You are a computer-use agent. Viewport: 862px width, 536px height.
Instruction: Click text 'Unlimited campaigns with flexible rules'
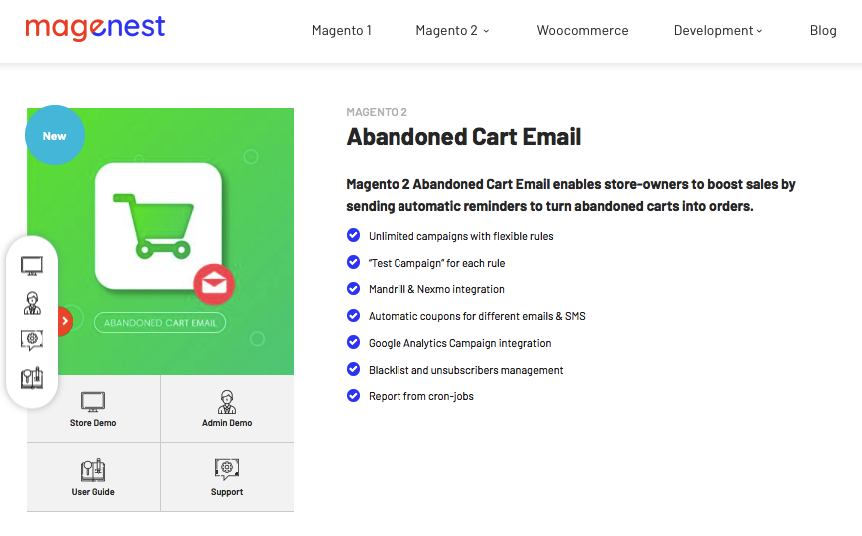[461, 236]
